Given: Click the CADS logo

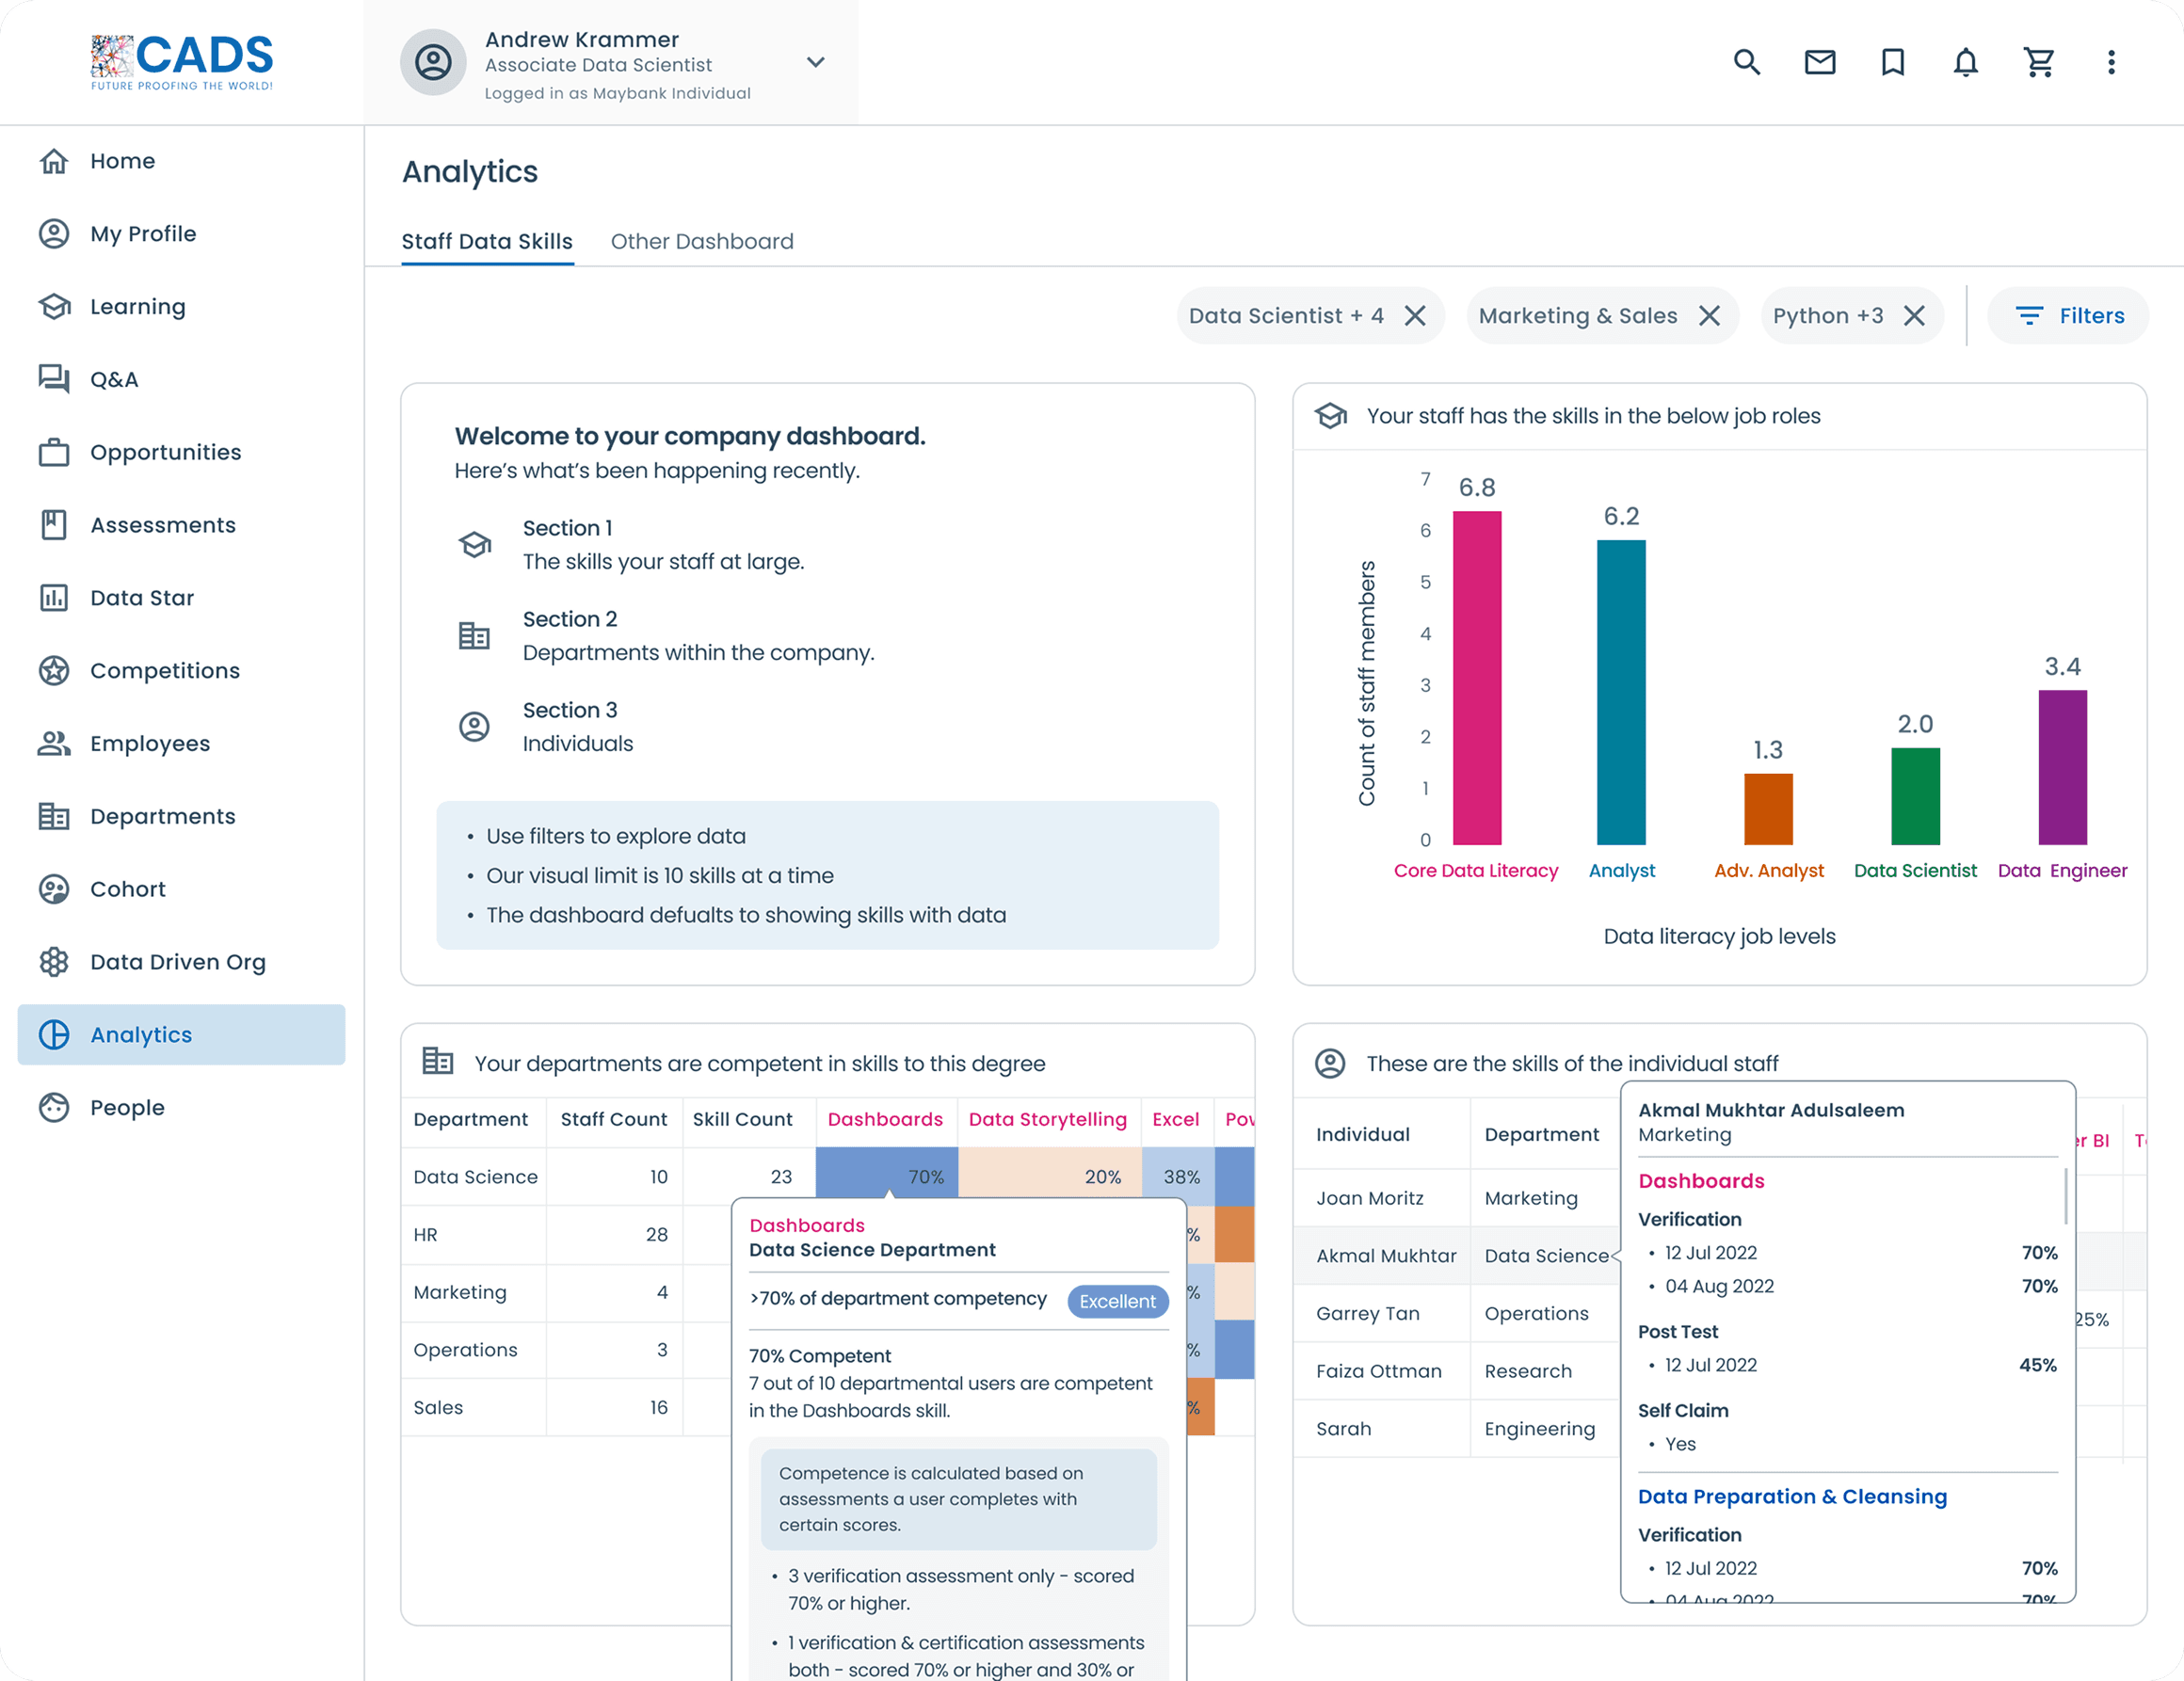Looking at the screenshot, I should click(x=182, y=62).
